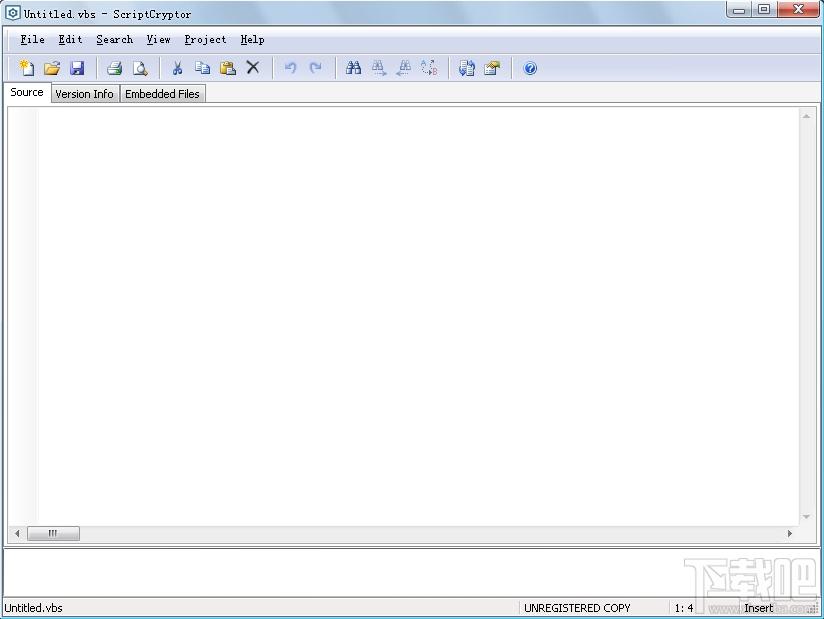Screen dimensions: 824x619
Task: Click the blue Help question mark icon
Action: (x=530, y=68)
